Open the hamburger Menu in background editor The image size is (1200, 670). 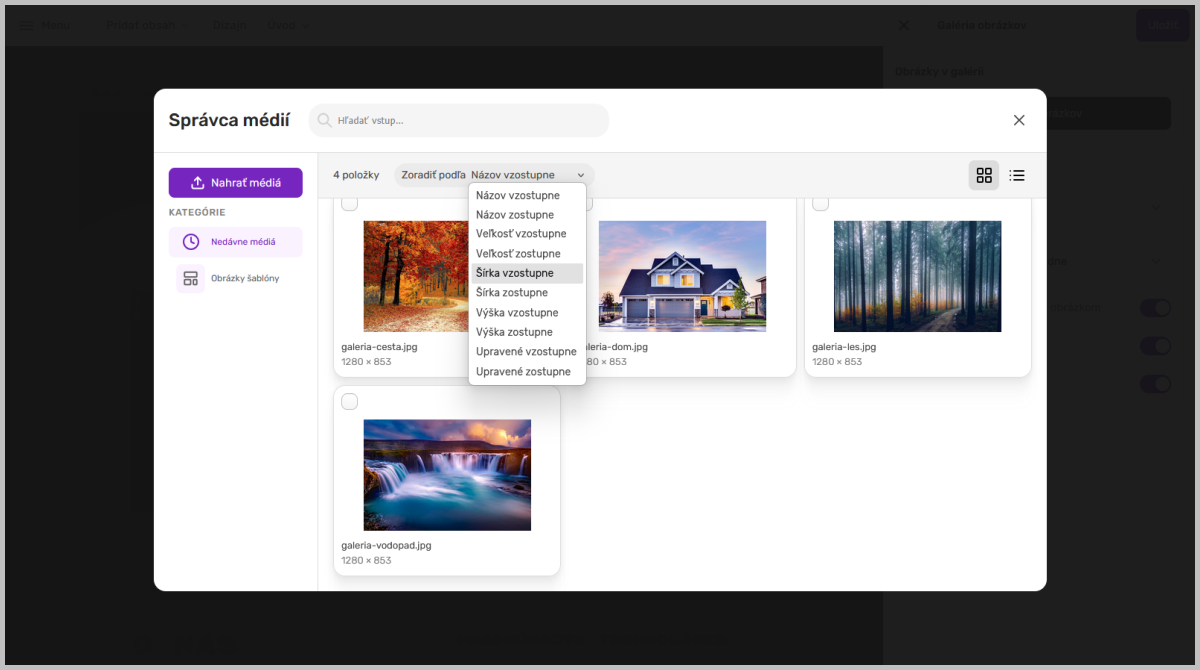43,25
